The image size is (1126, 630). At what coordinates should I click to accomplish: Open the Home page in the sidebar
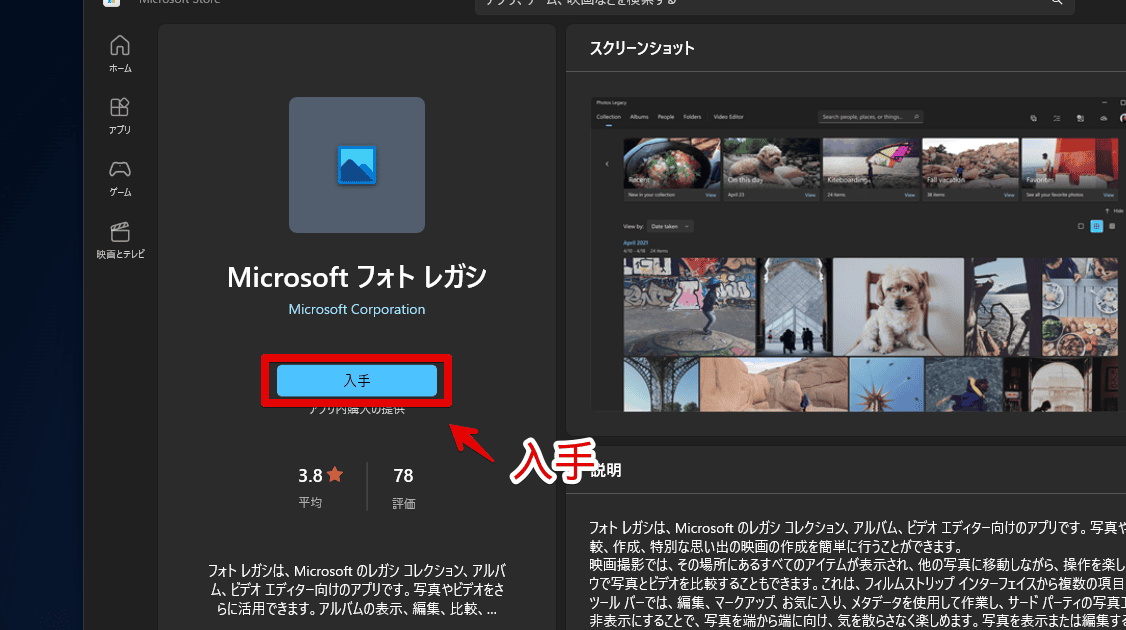pos(120,54)
